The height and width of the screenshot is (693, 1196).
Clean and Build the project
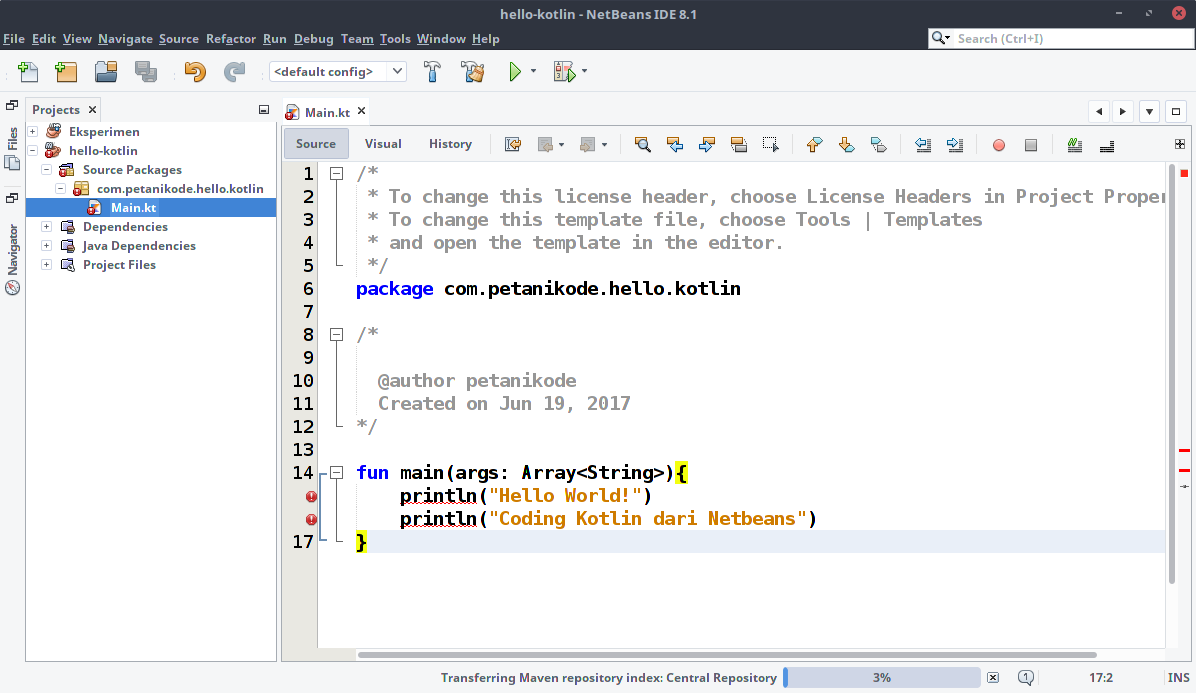[472, 71]
